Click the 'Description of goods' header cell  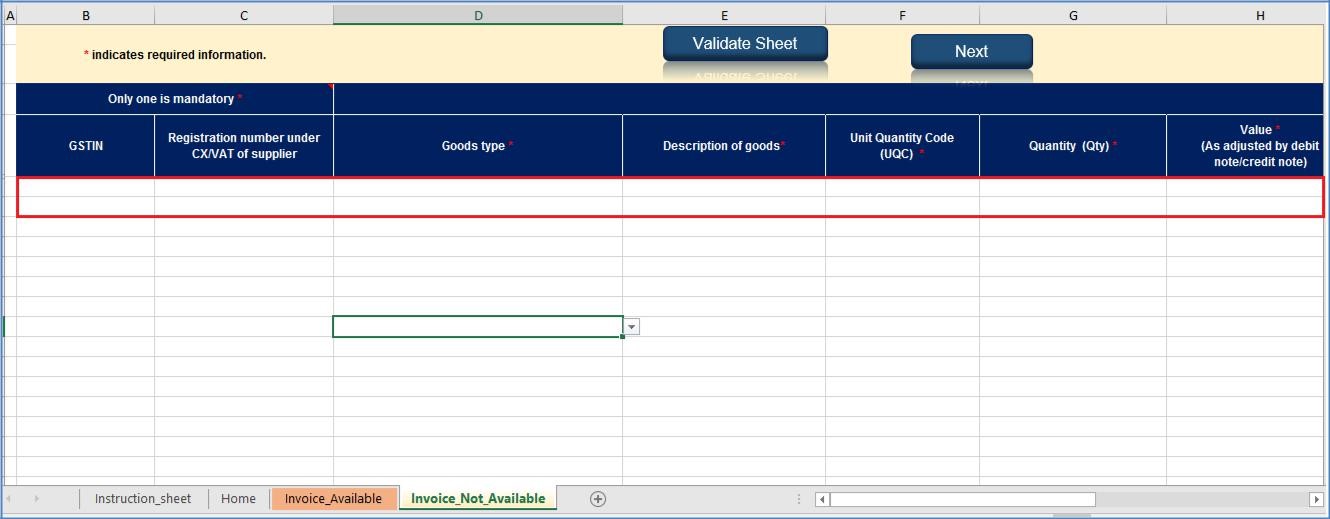[x=724, y=146]
